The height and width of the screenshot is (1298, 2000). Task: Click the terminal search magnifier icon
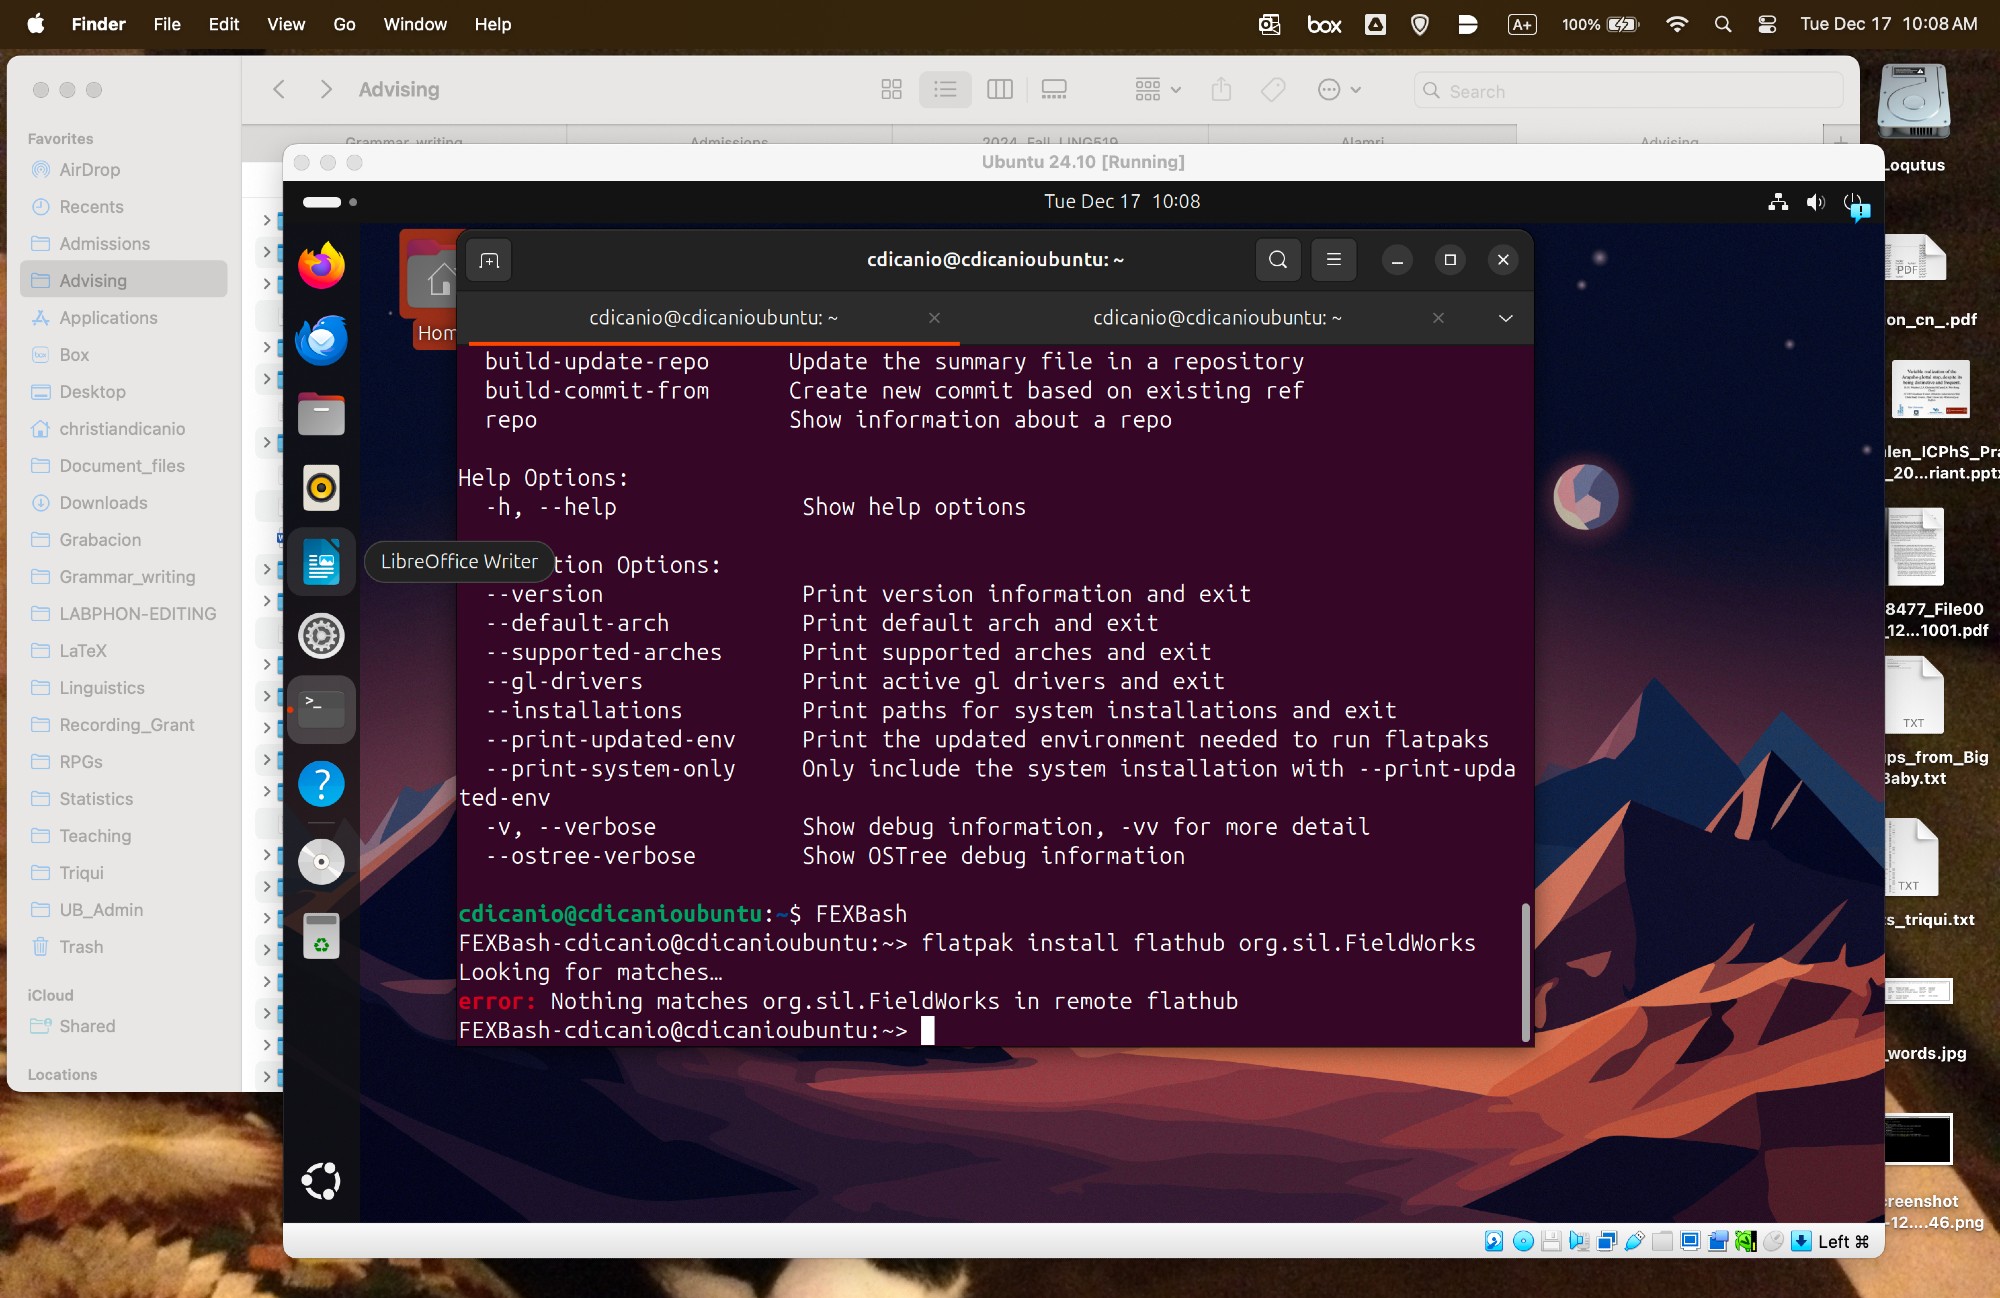(x=1278, y=260)
